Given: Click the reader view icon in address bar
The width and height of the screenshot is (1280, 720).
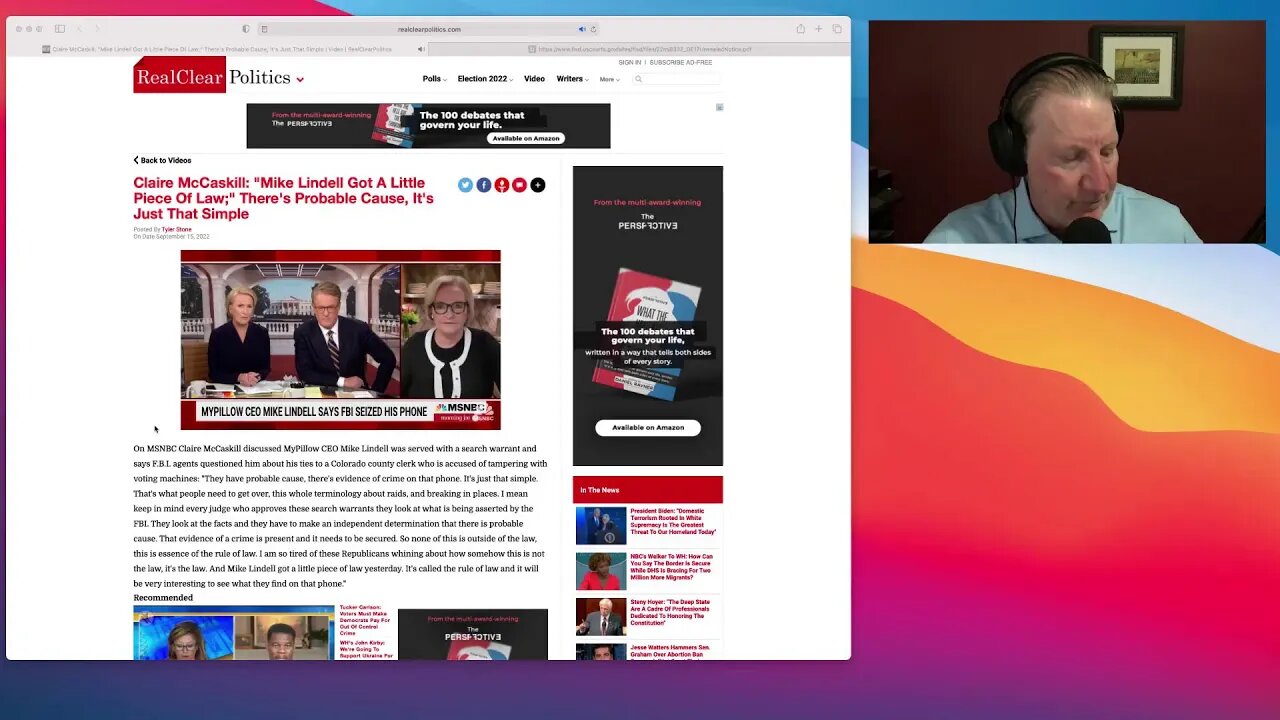Looking at the screenshot, I should pyautogui.click(x=264, y=29).
